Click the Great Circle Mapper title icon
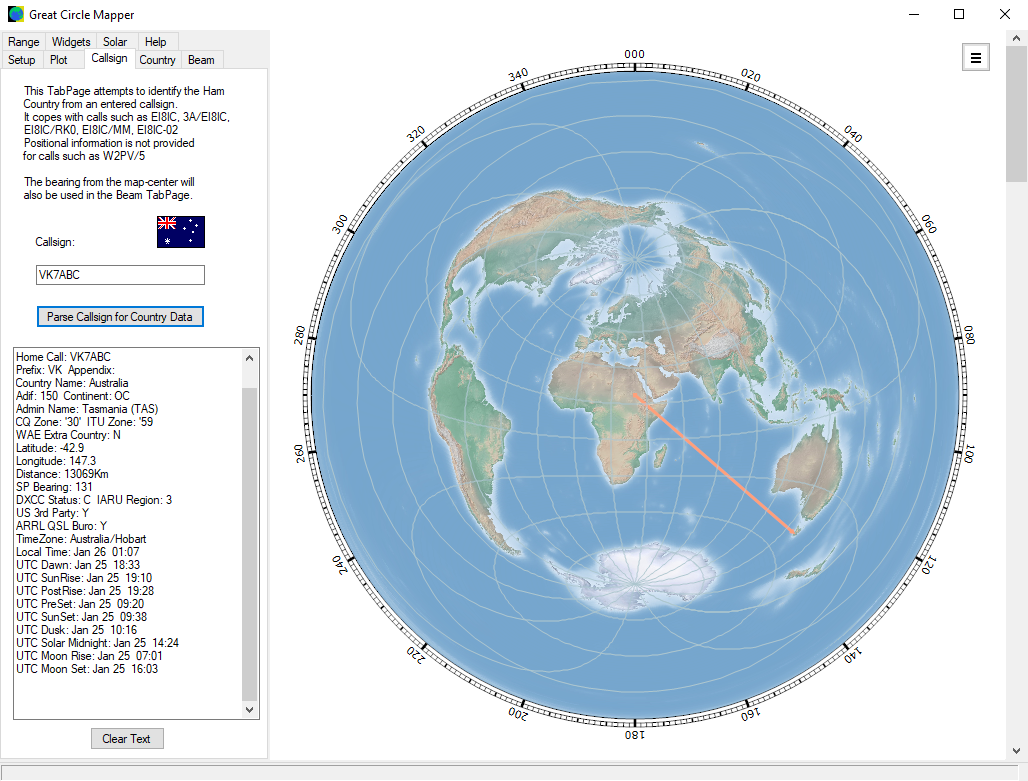Viewport: 1028px width, 781px height. [x=16, y=14]
